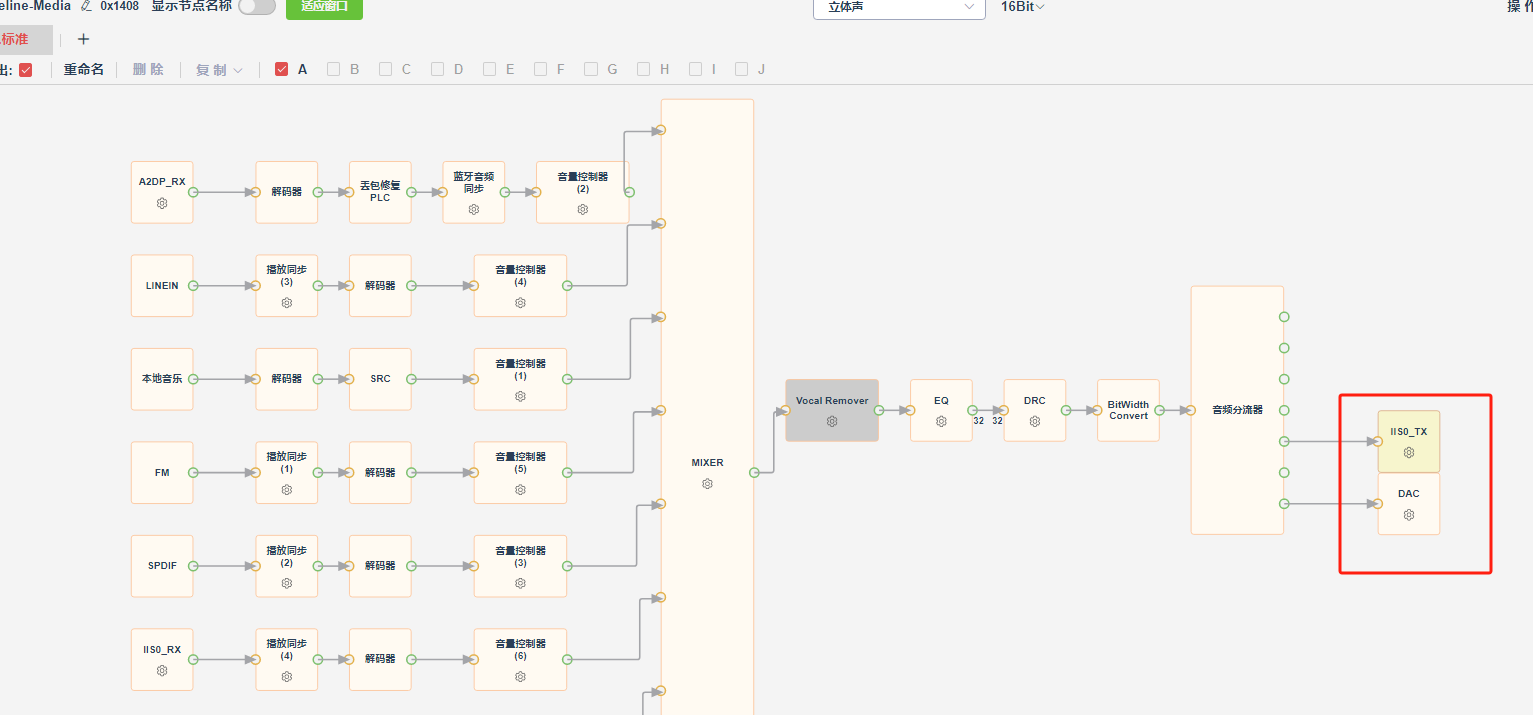Open the 蓝牙音频同步 node's gear settings
Viewport: 1533px width, 715px height.
[x=474, y=209]
